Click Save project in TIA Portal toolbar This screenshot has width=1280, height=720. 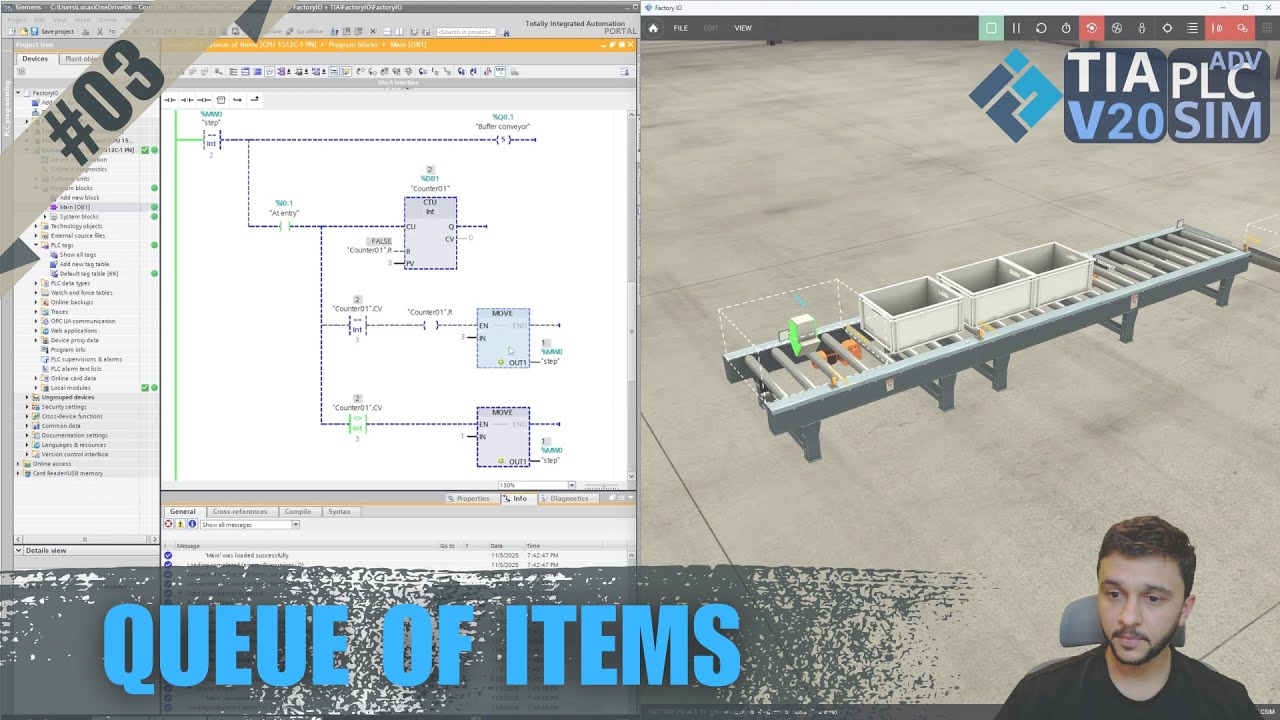pyautogui.click(x=52, y=31)
